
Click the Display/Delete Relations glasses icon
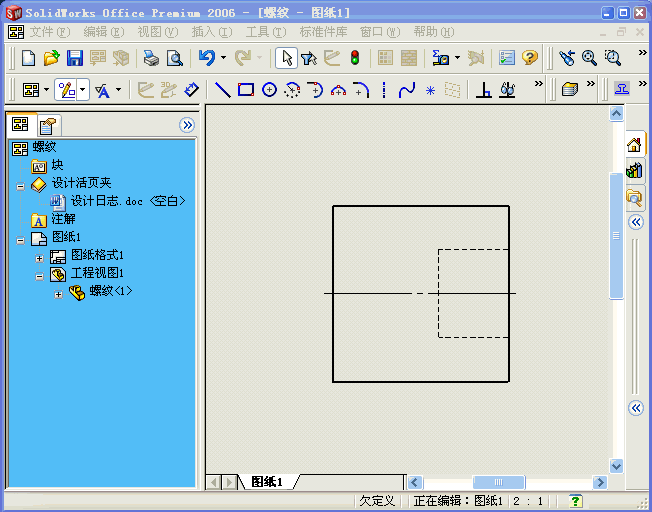[x=507, y=89]
